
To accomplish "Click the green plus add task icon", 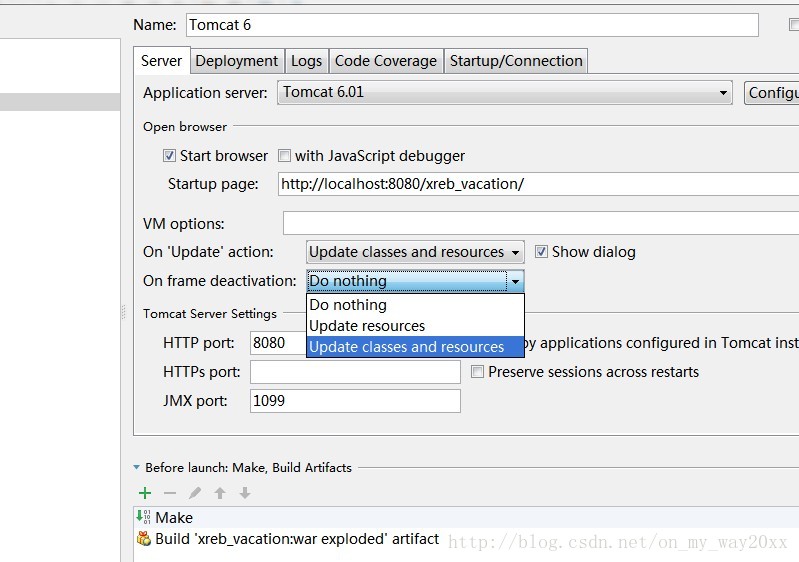I will point(145,493).
